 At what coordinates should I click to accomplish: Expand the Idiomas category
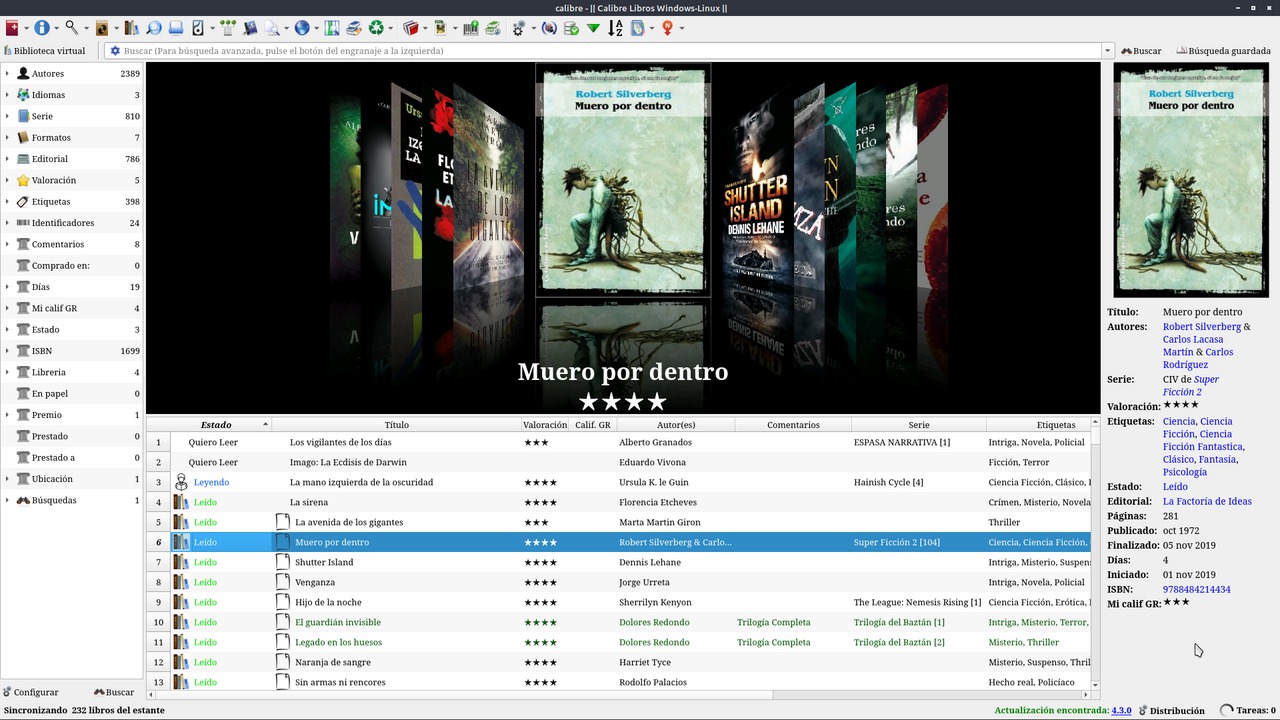click(7, 95)
